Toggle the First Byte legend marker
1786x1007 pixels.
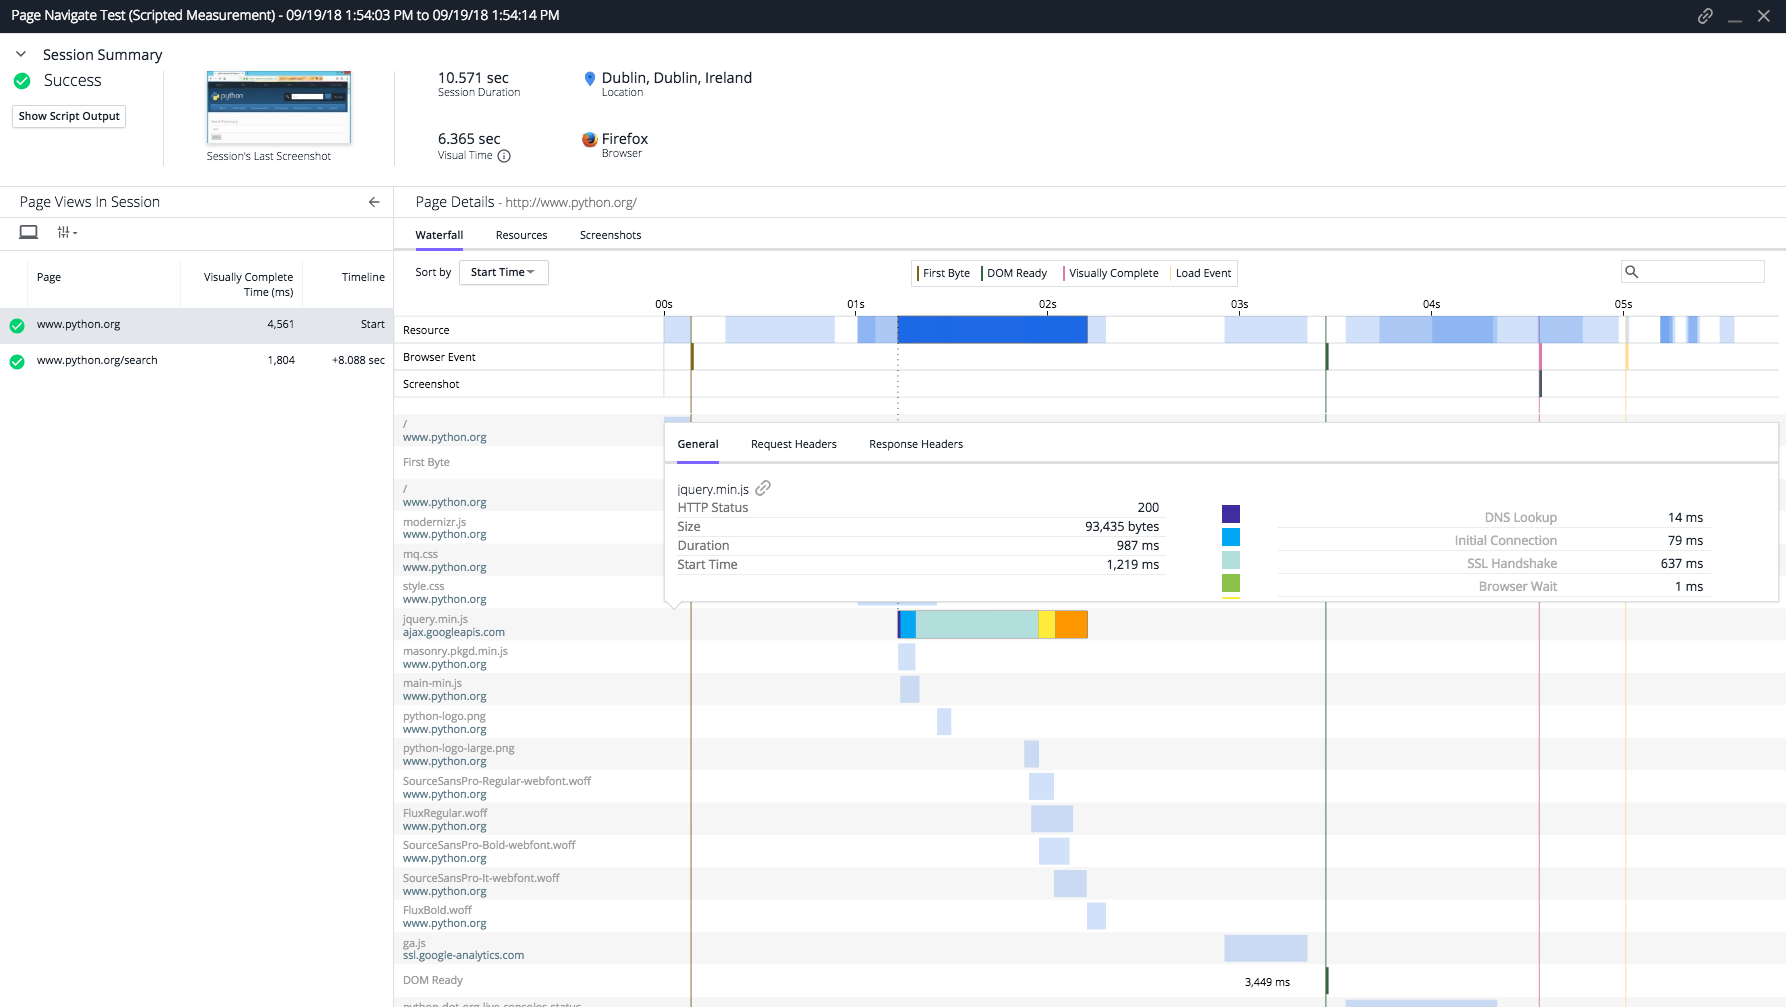pos(944,273)
